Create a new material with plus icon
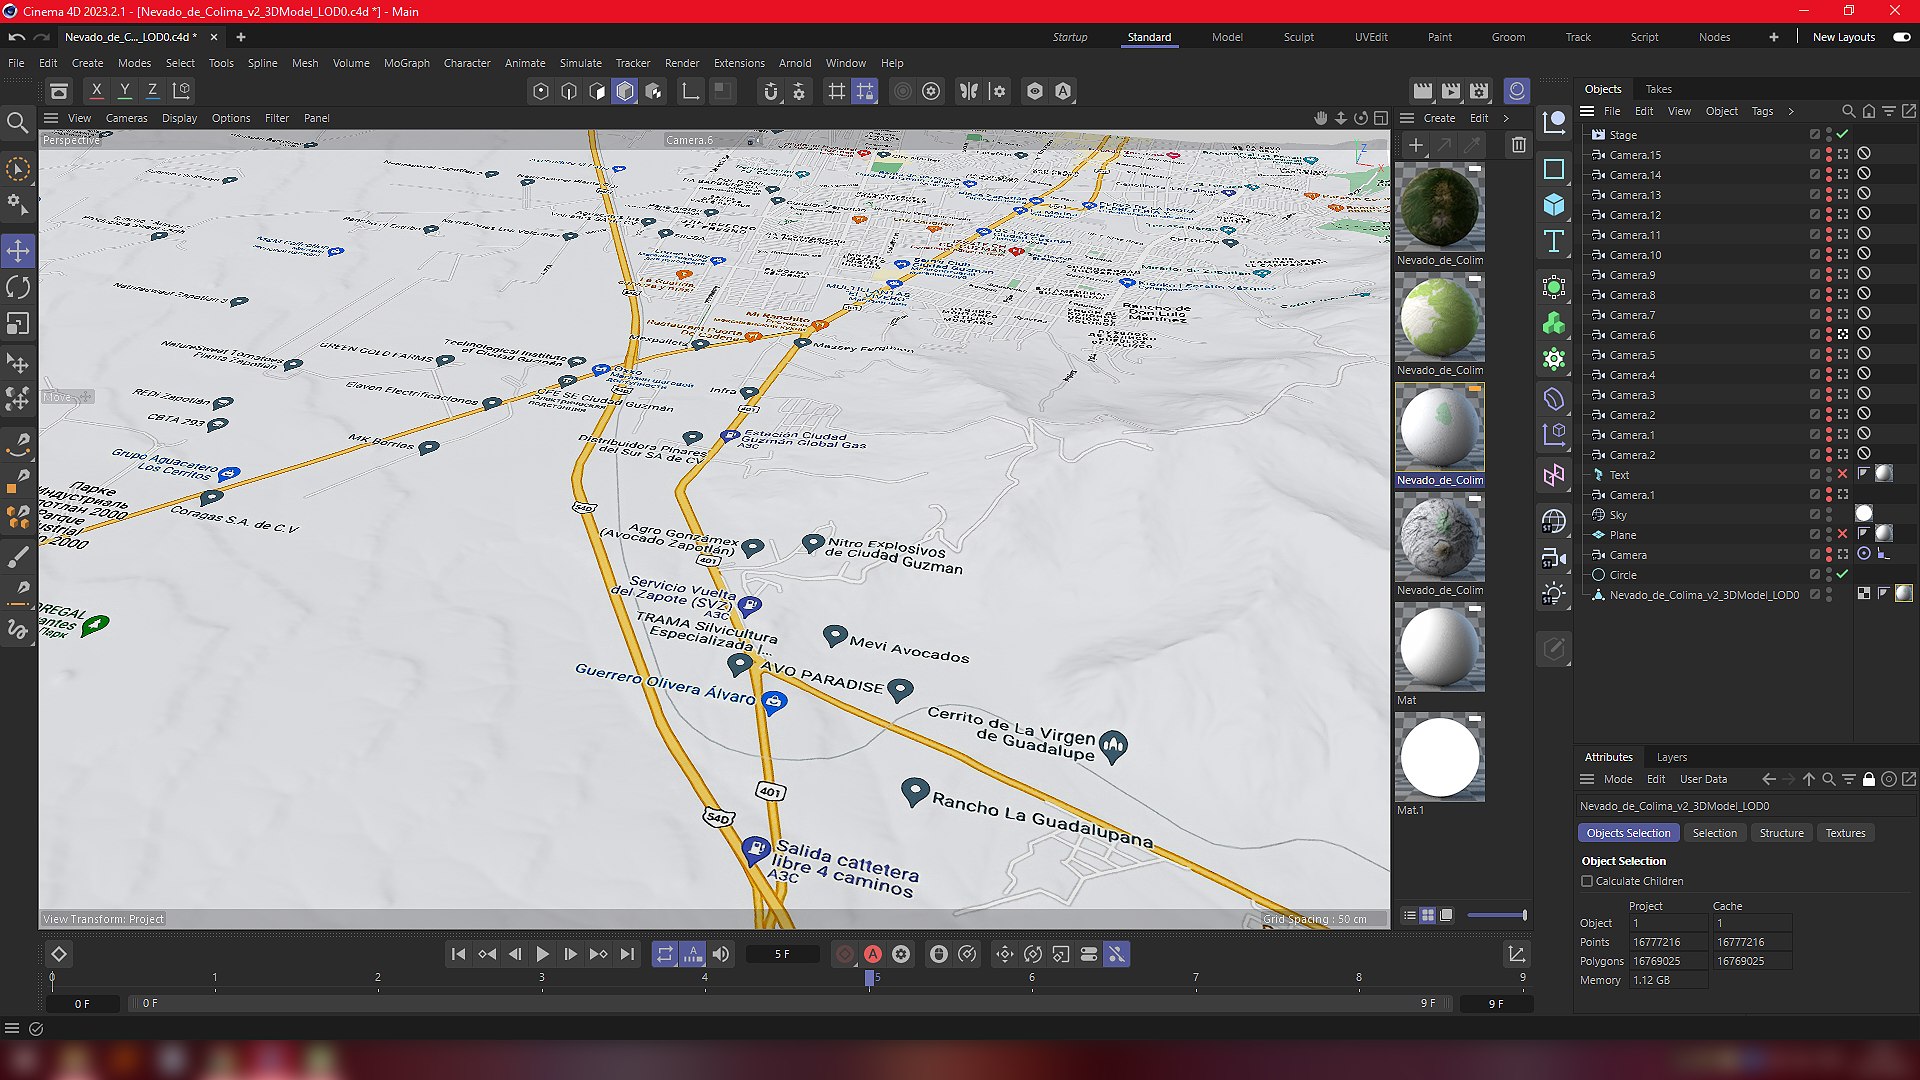The width and height of the screenshot is (1920, 1080). pos(1416,145)
